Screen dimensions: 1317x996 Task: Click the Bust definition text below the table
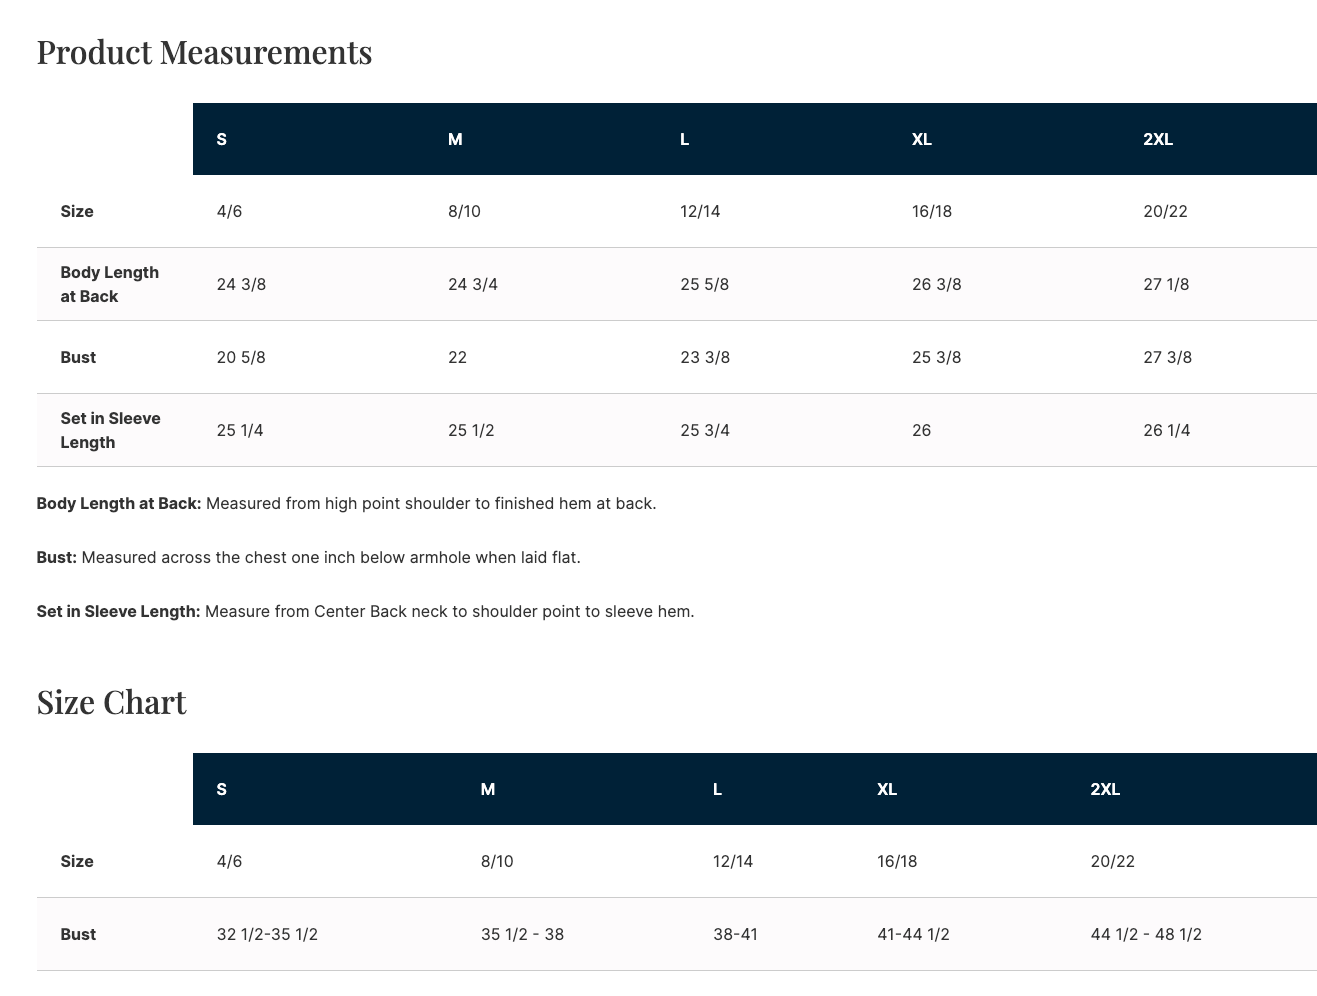(x=308, y=557)
